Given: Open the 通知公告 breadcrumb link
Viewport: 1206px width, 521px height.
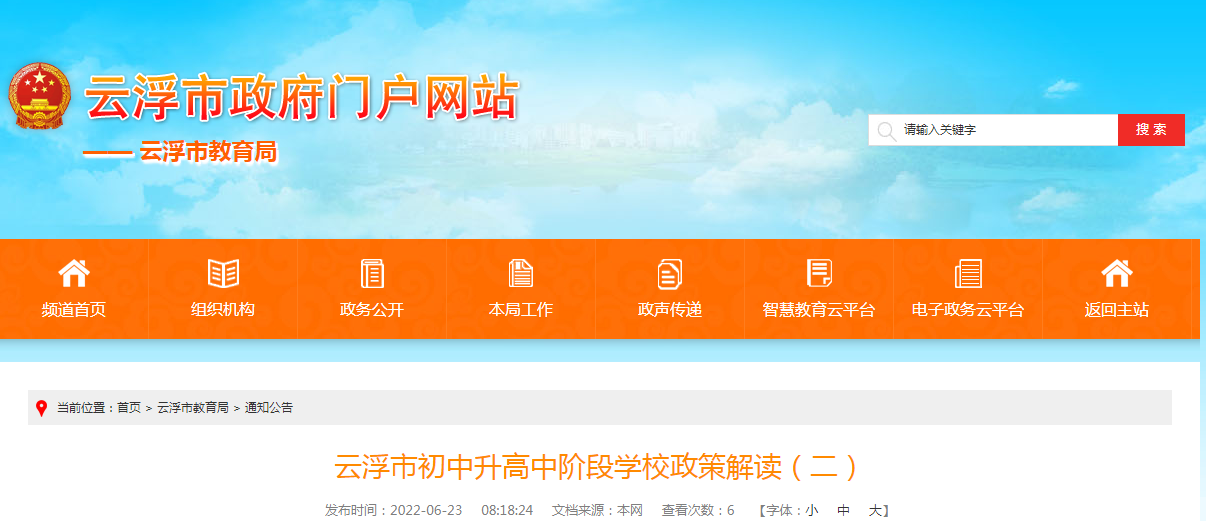Looking at the screenshot, I should 269,408.
